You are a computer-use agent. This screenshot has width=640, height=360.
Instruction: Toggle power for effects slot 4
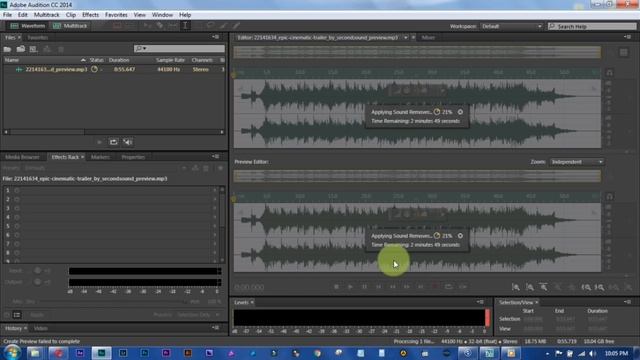click(17, 217)
